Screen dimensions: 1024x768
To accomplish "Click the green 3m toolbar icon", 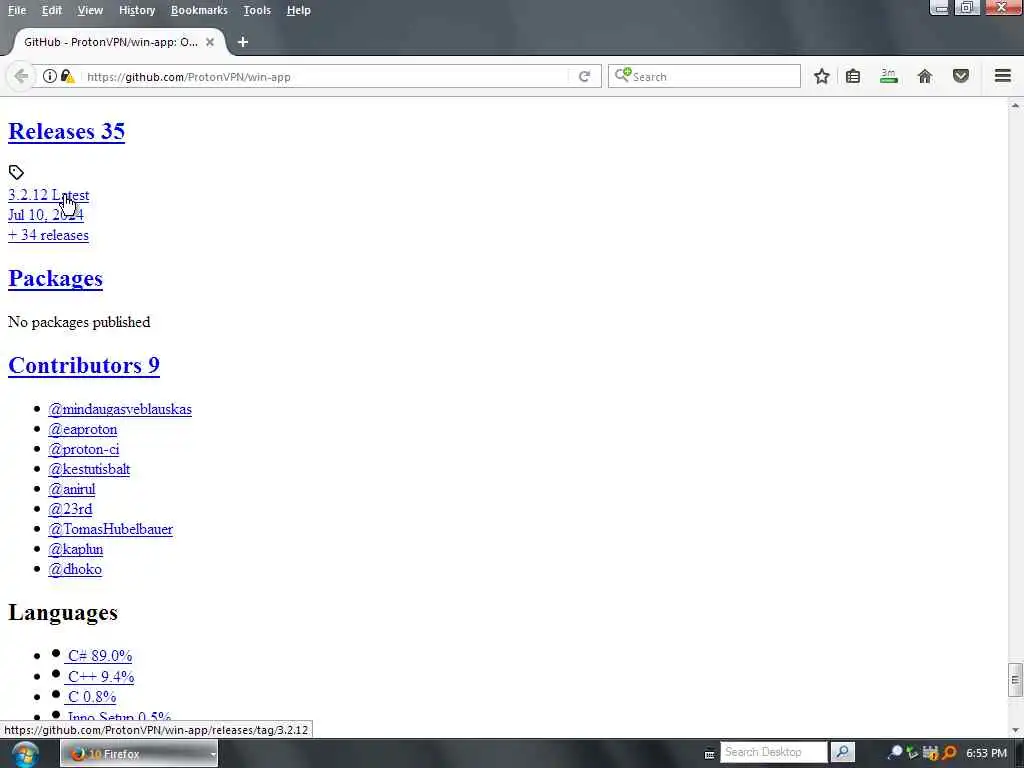I will (889, 76).
